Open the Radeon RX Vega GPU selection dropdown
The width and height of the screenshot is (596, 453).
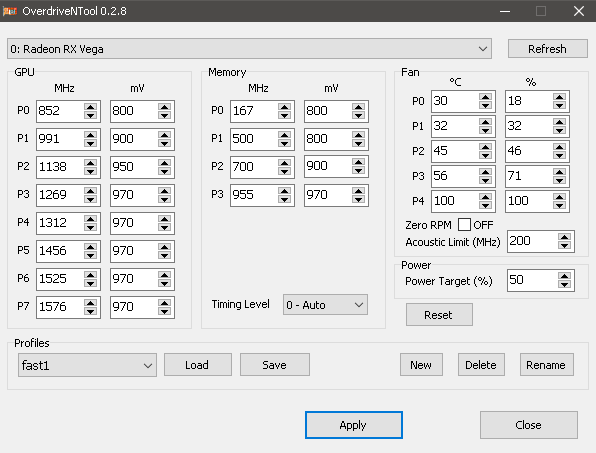click(249, 49)
